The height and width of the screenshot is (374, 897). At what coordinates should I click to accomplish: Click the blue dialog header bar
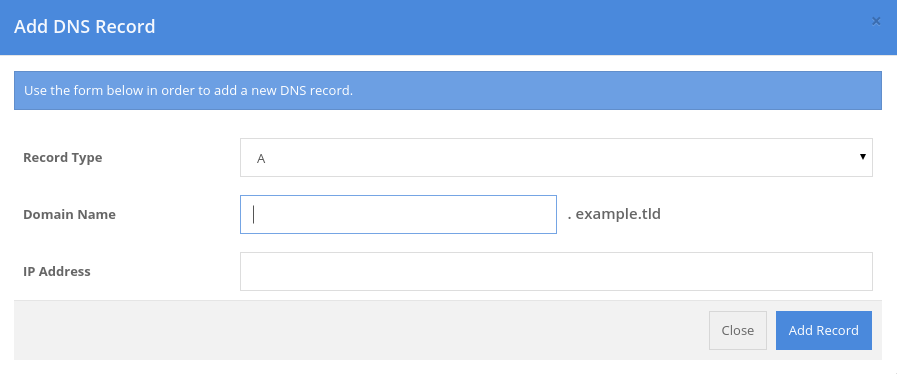(x=448, y=27)
